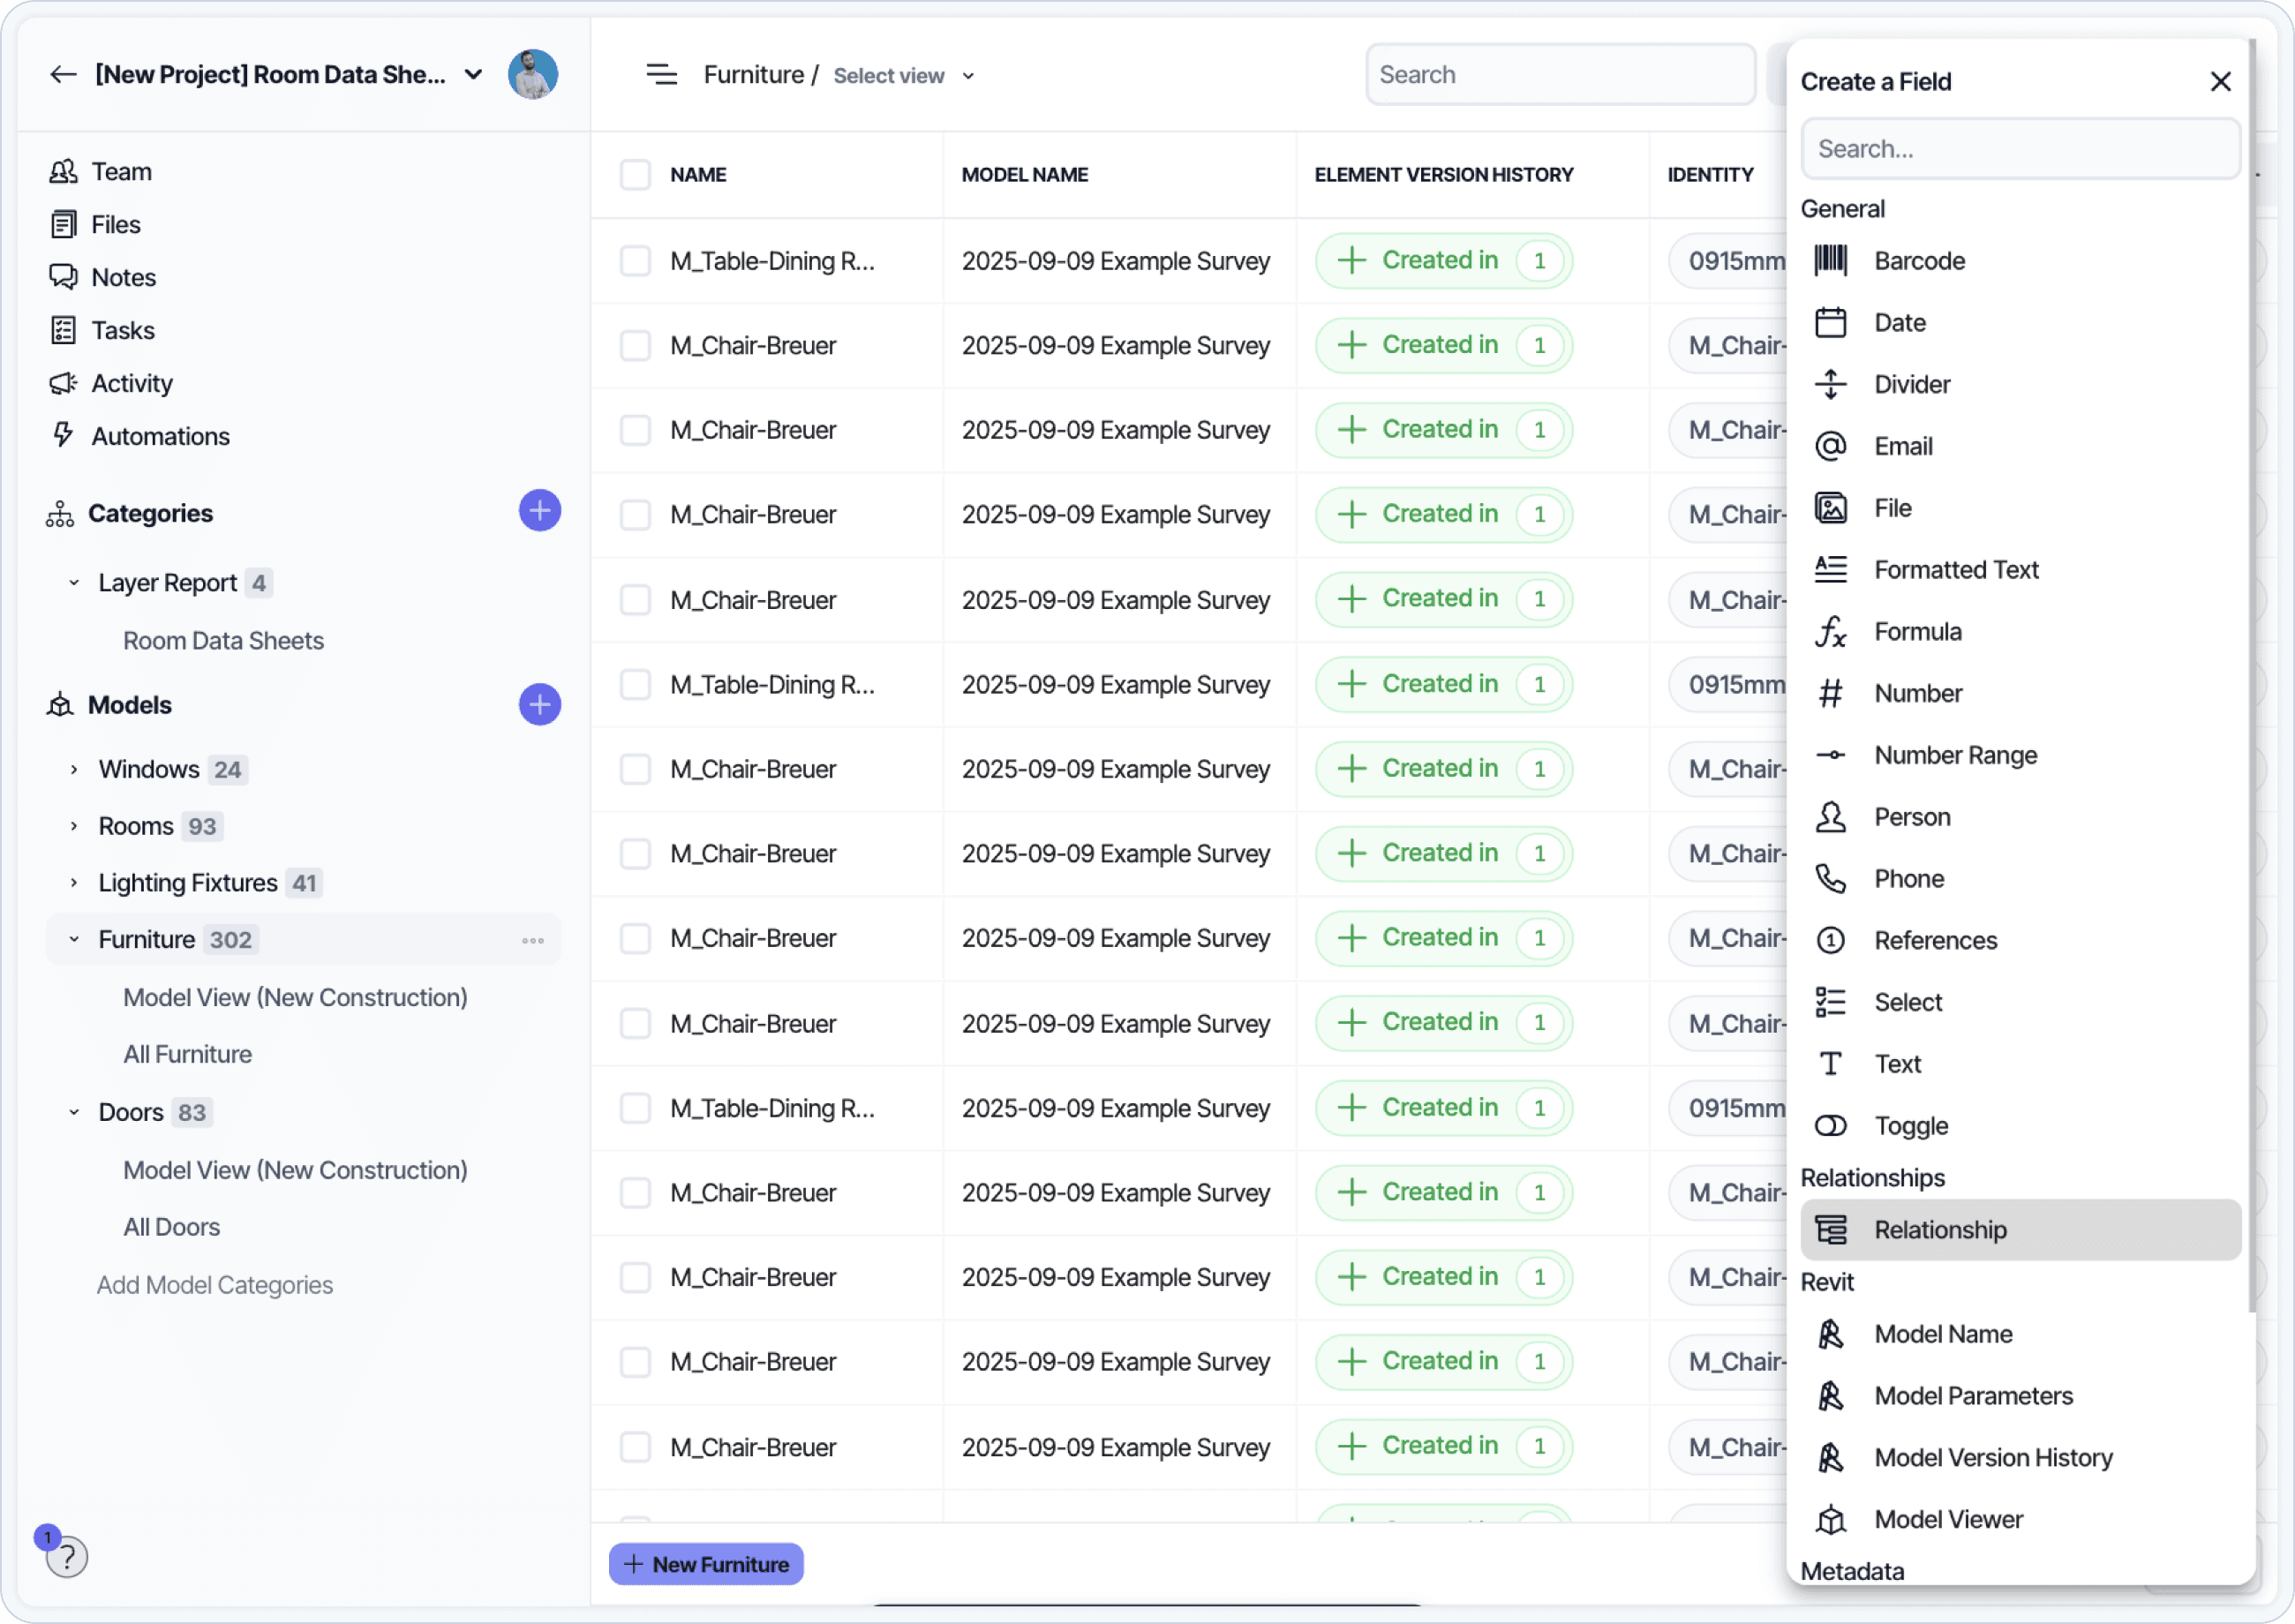Click the New Furniture button
This screenshot has height=1624, width=2295.
706,1564
